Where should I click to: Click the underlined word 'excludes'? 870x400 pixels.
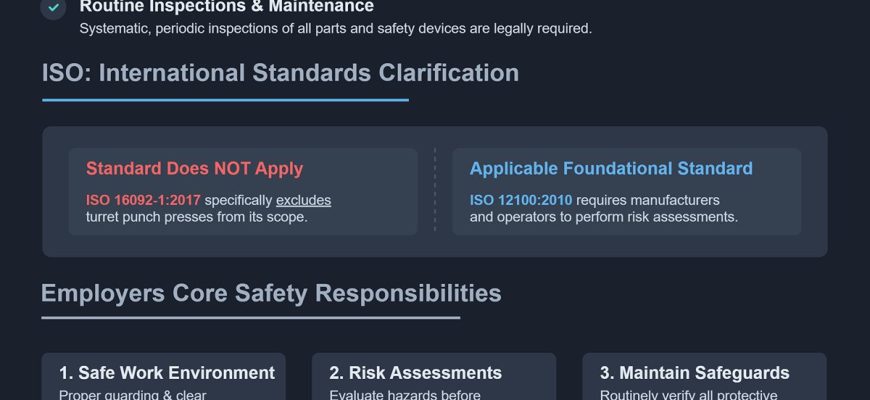tap(303, 200)
